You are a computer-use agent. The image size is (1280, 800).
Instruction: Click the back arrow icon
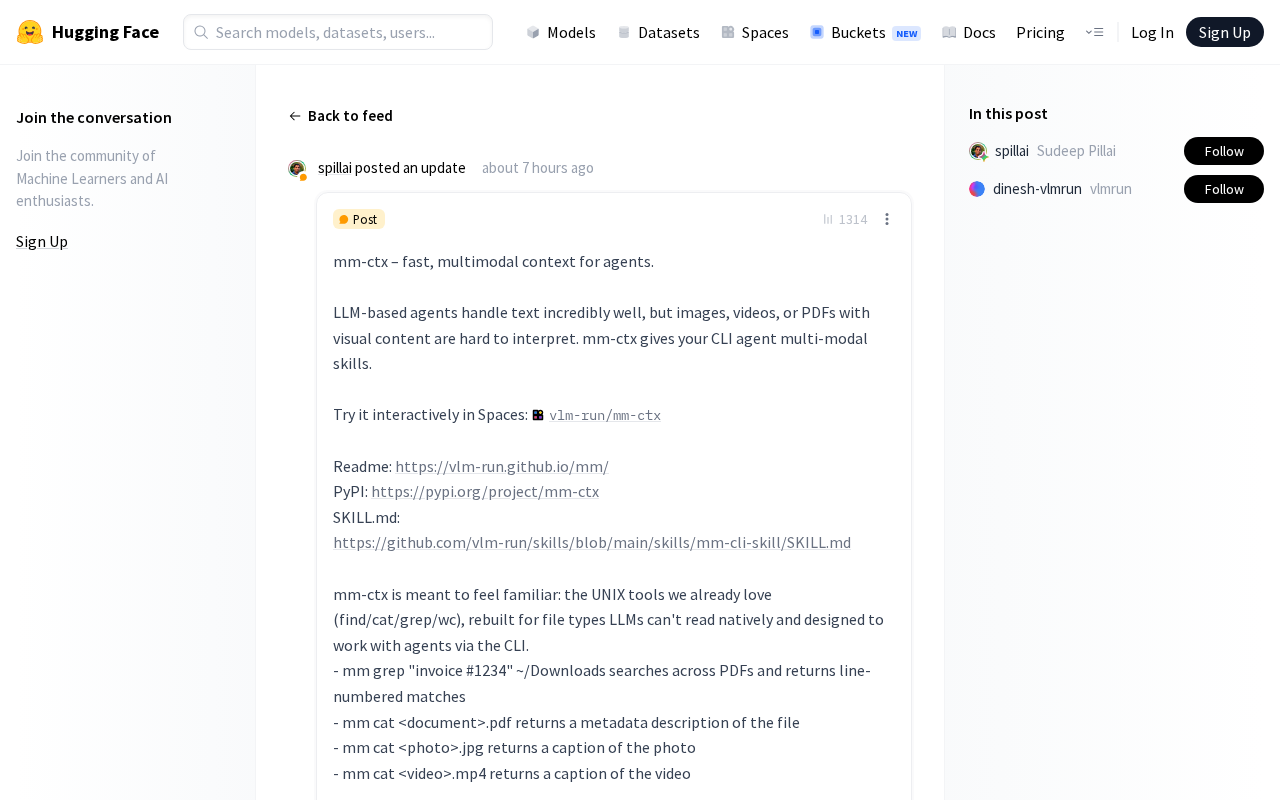coord(295,116)
